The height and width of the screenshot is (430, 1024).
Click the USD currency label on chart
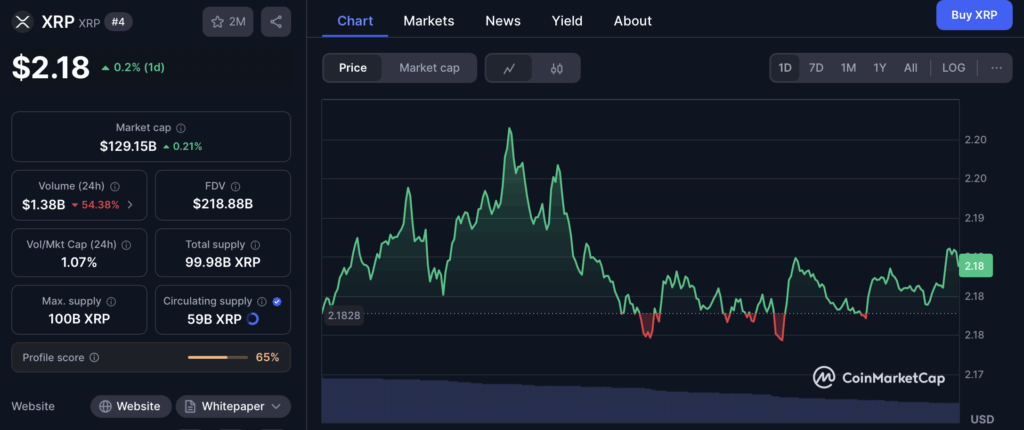982,419
